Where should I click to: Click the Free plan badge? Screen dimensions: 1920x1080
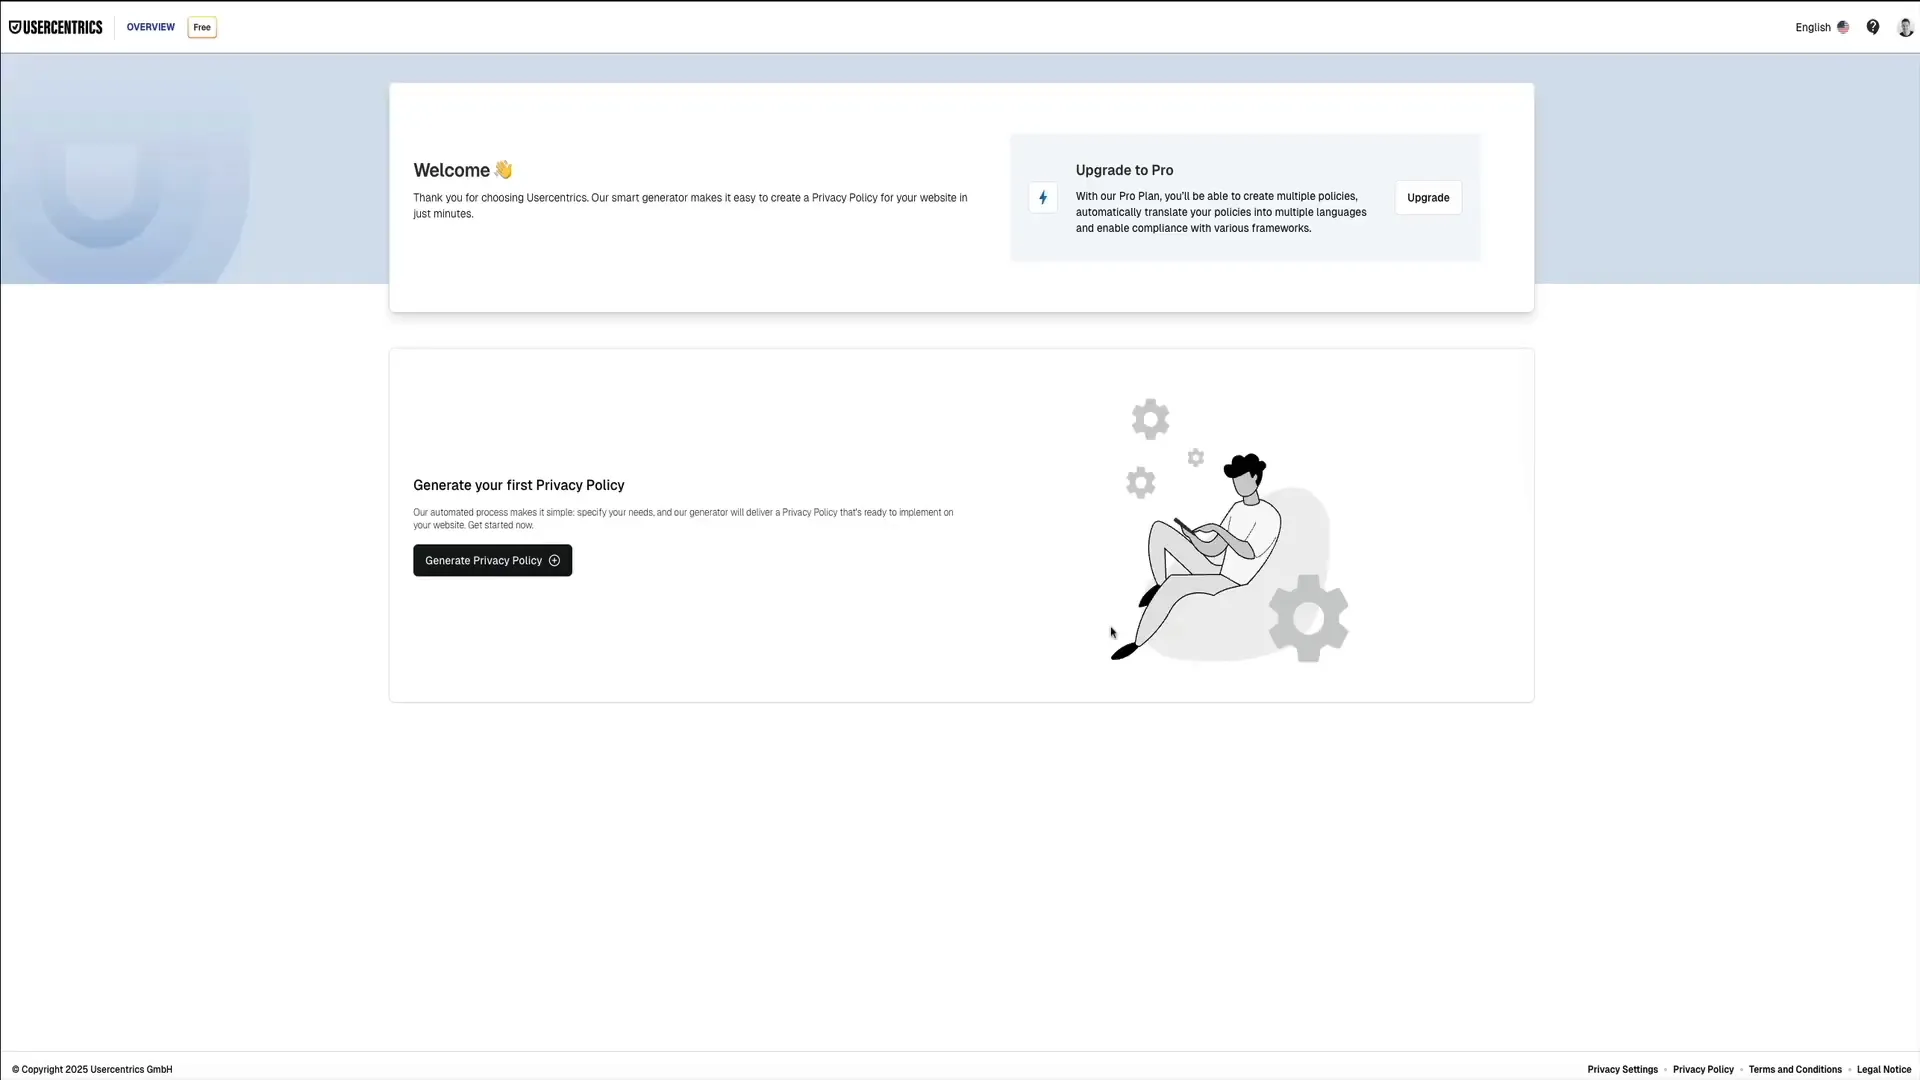point(202,27)
